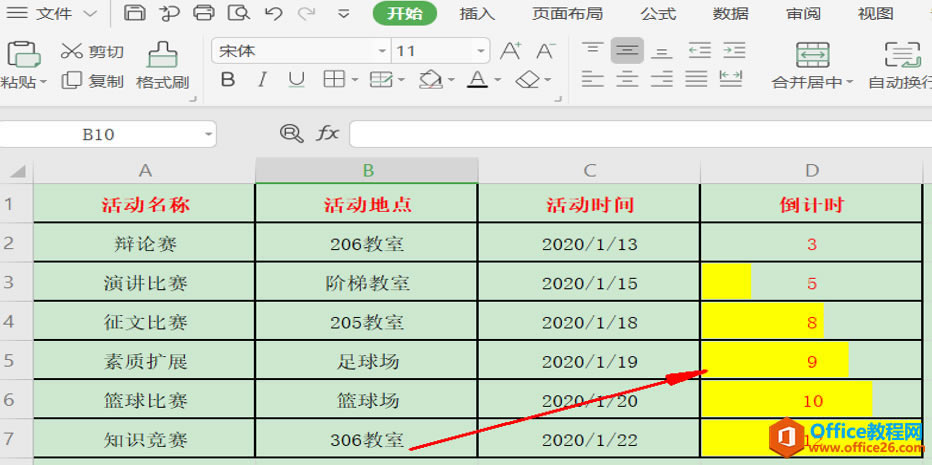Switch to the 插入 tab

pos(477,13)
